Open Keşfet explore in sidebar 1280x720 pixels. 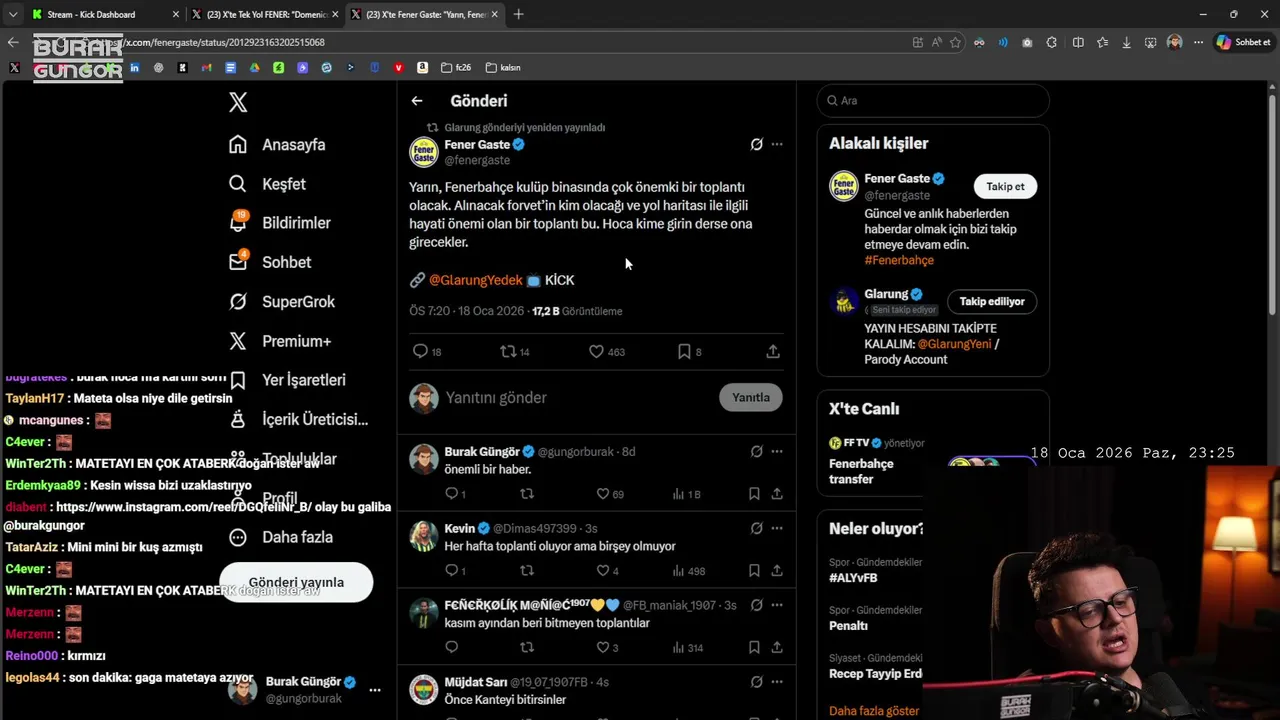[x=267, y=184]
